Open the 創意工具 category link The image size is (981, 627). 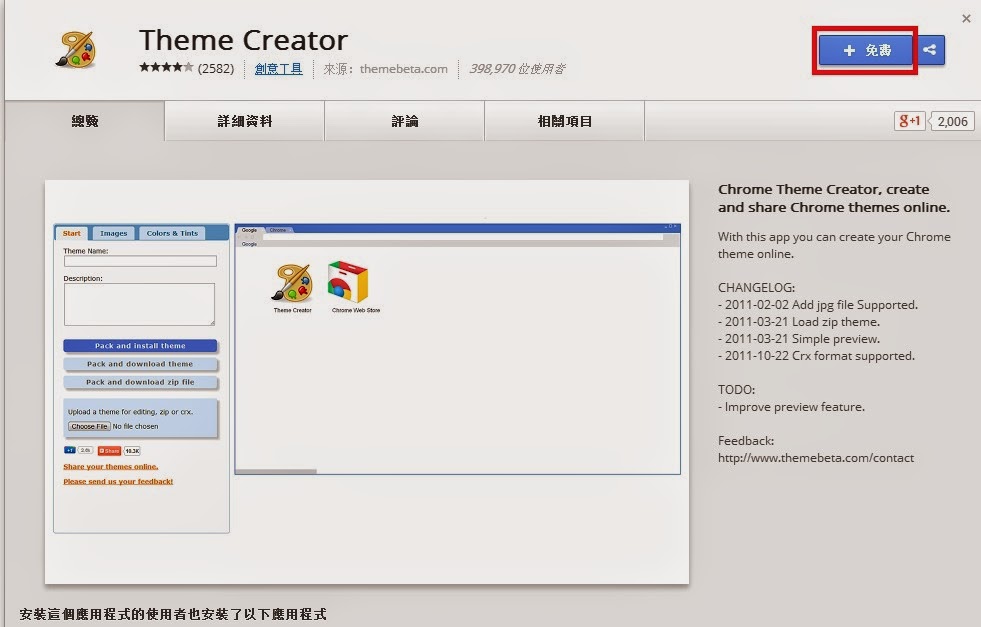tap(278, 68)
